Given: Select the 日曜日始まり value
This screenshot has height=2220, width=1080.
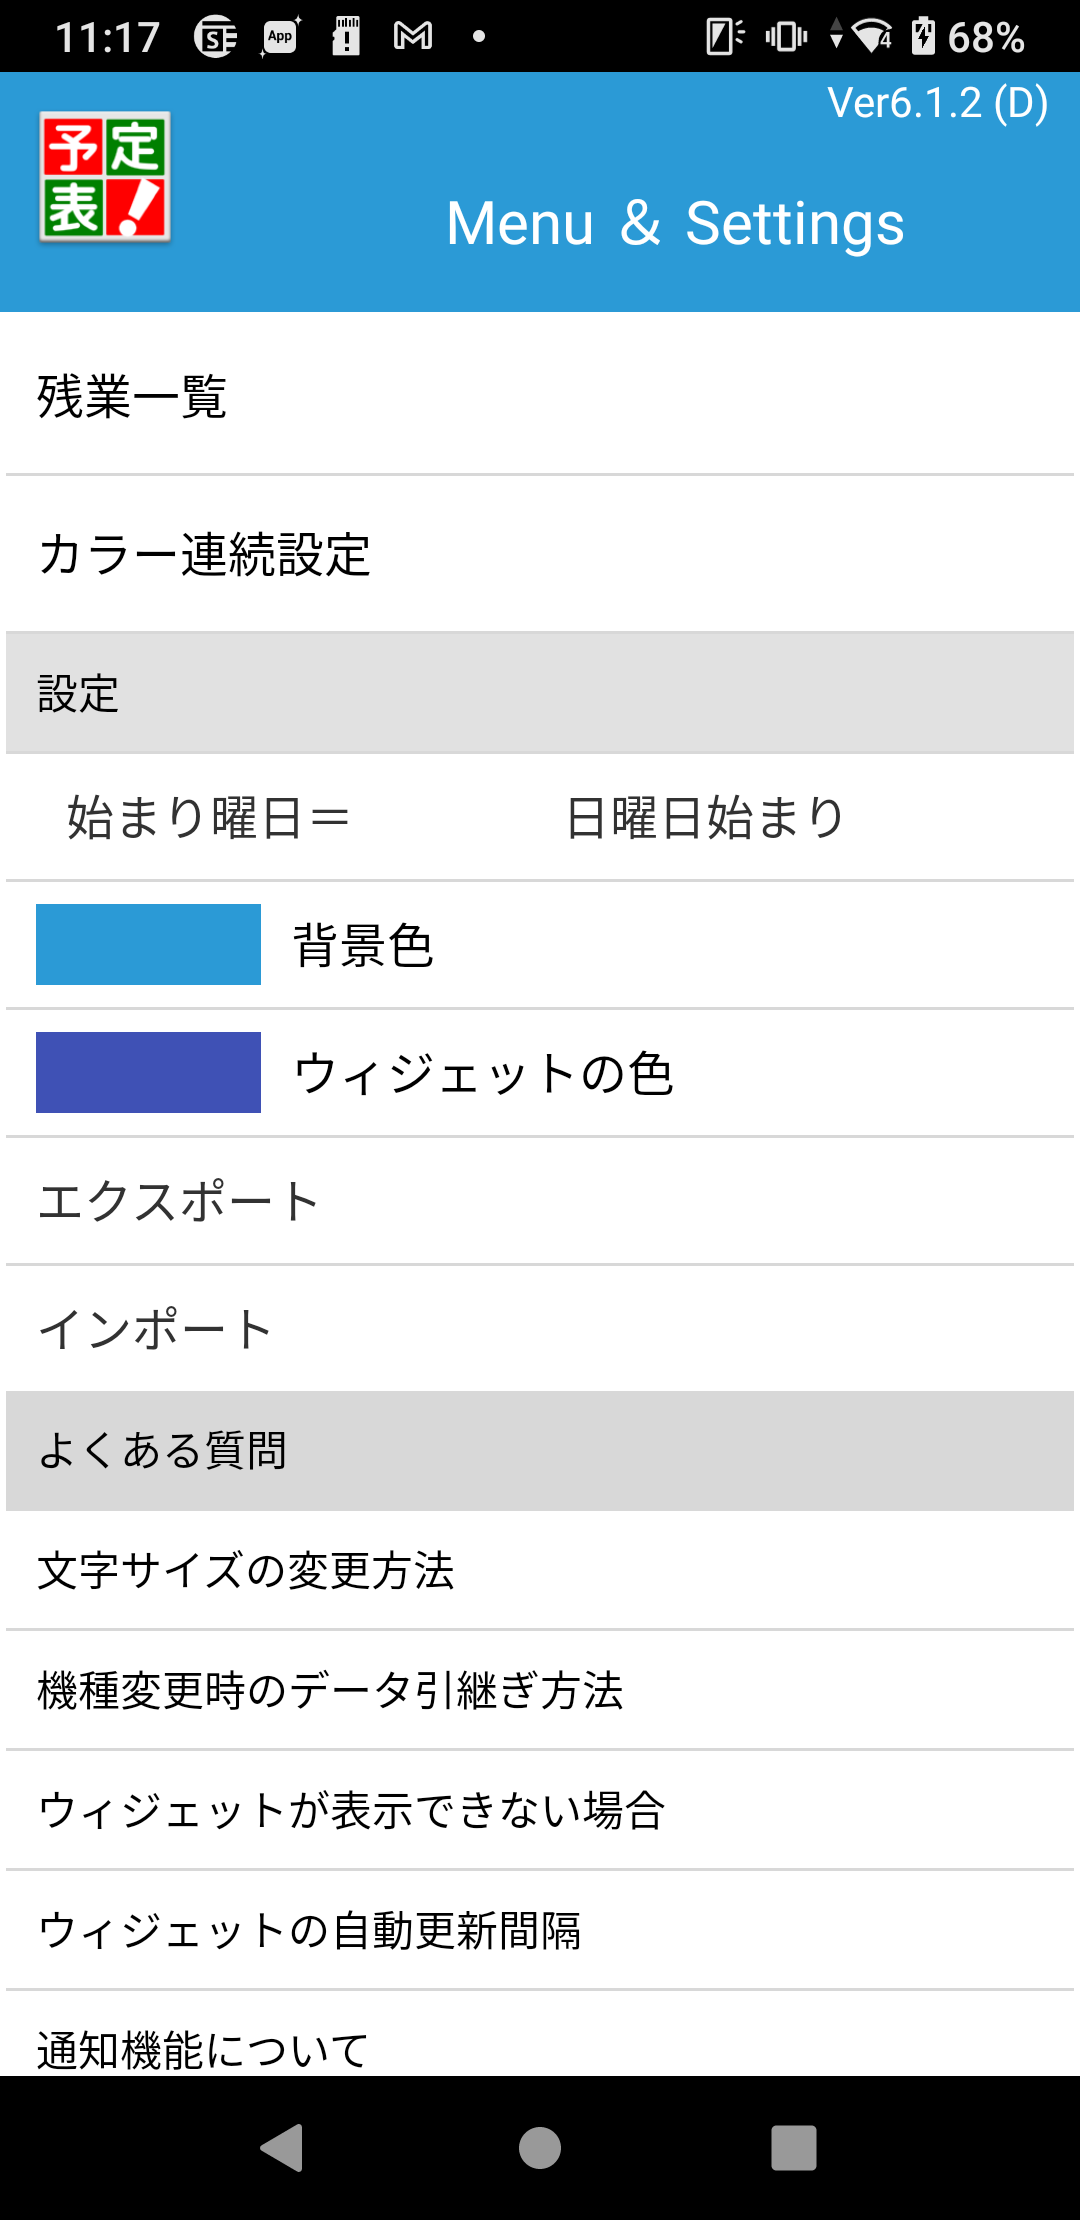Looking at the screenshot, I should tap(705, 817).
